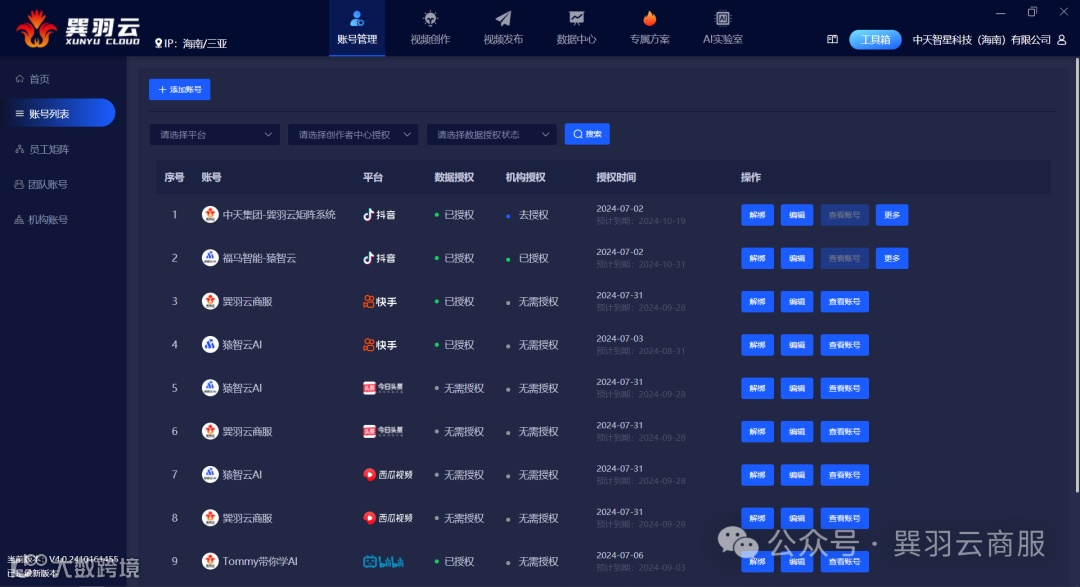The width and height of the screenshot is (1080, 587).
Task: Click avatar of 福马智能-猿智云
Action: click(210, 258)
